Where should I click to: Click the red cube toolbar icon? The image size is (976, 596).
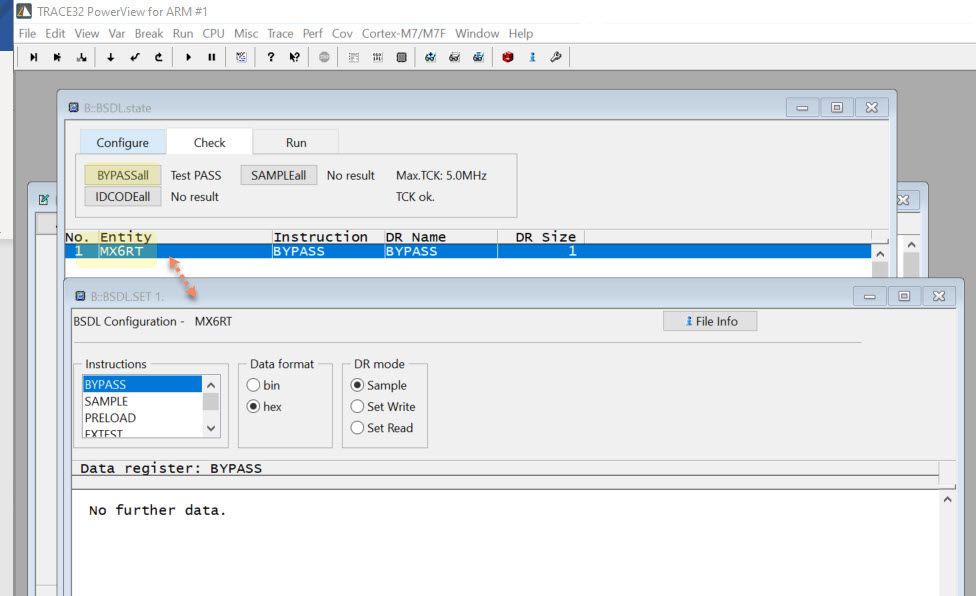[508, 57]
